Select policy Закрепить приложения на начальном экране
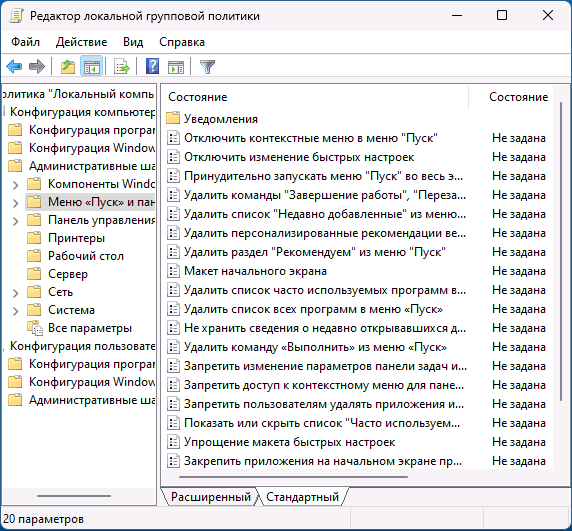572x531 pixels. (323, 461)
